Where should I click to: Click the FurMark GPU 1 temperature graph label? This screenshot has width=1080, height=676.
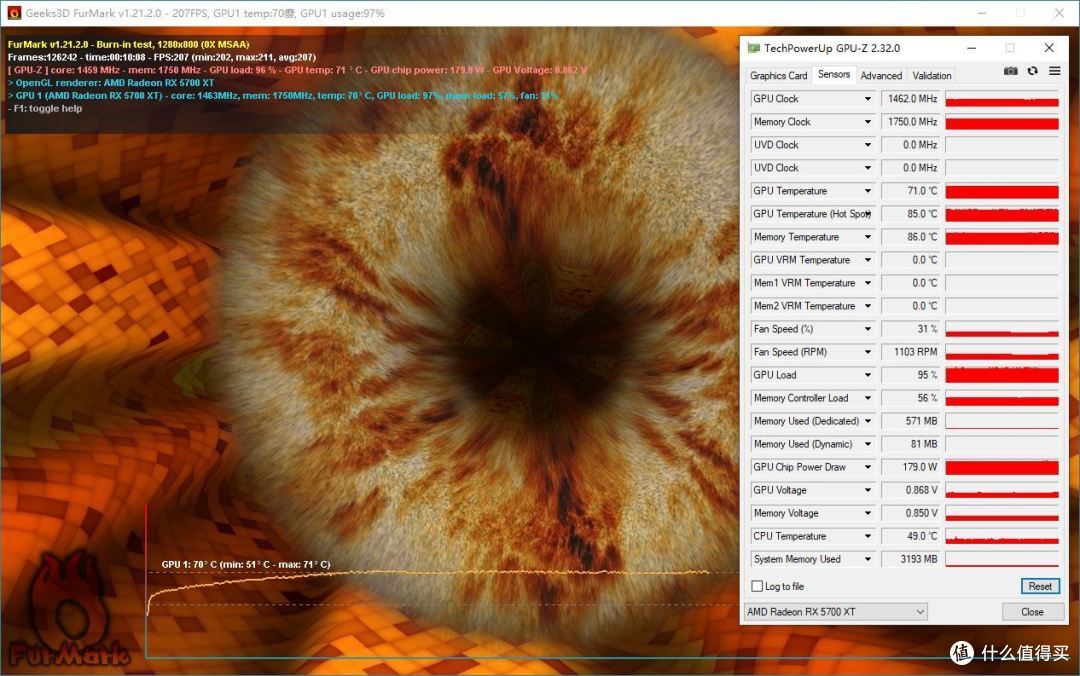point(246,564)
